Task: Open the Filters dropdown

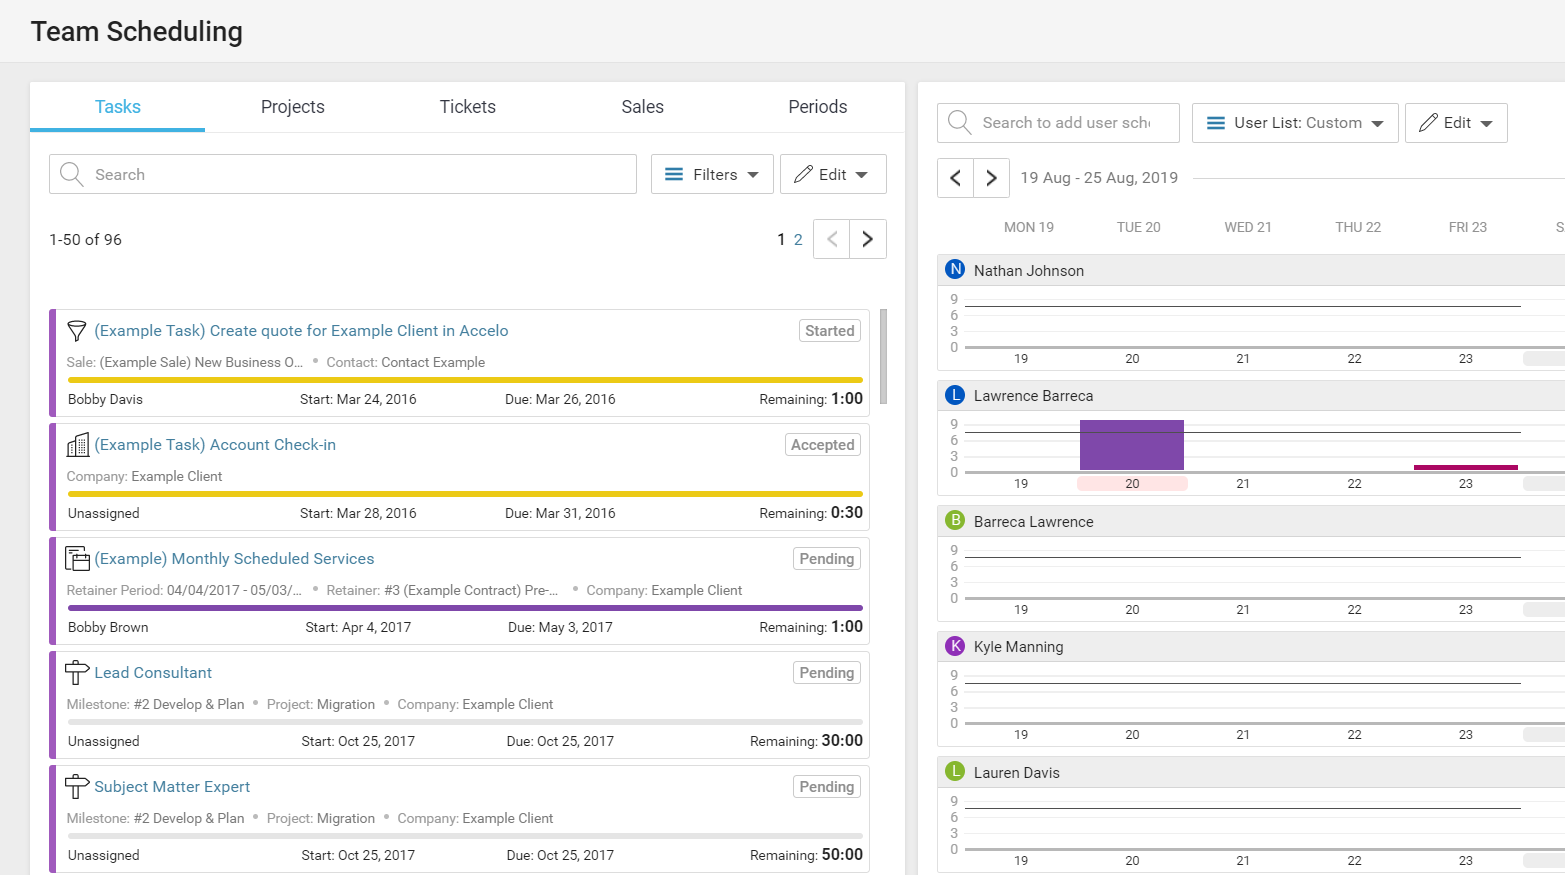Action: (712, 174)
